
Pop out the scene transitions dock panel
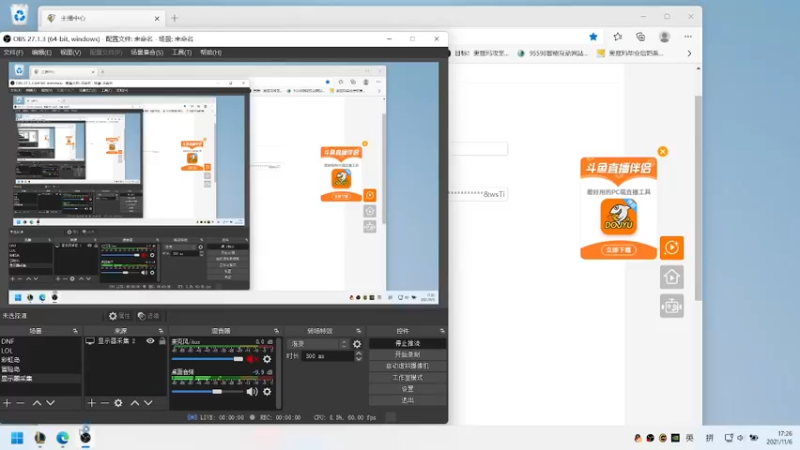pyautogui.click(x=359, y=331)
